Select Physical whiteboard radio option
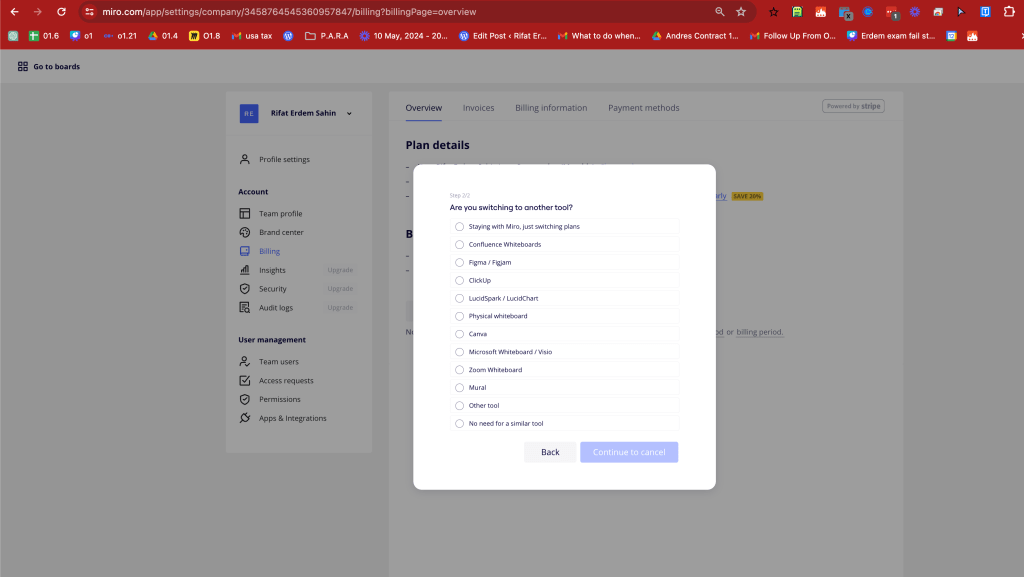 pos(459,316)
